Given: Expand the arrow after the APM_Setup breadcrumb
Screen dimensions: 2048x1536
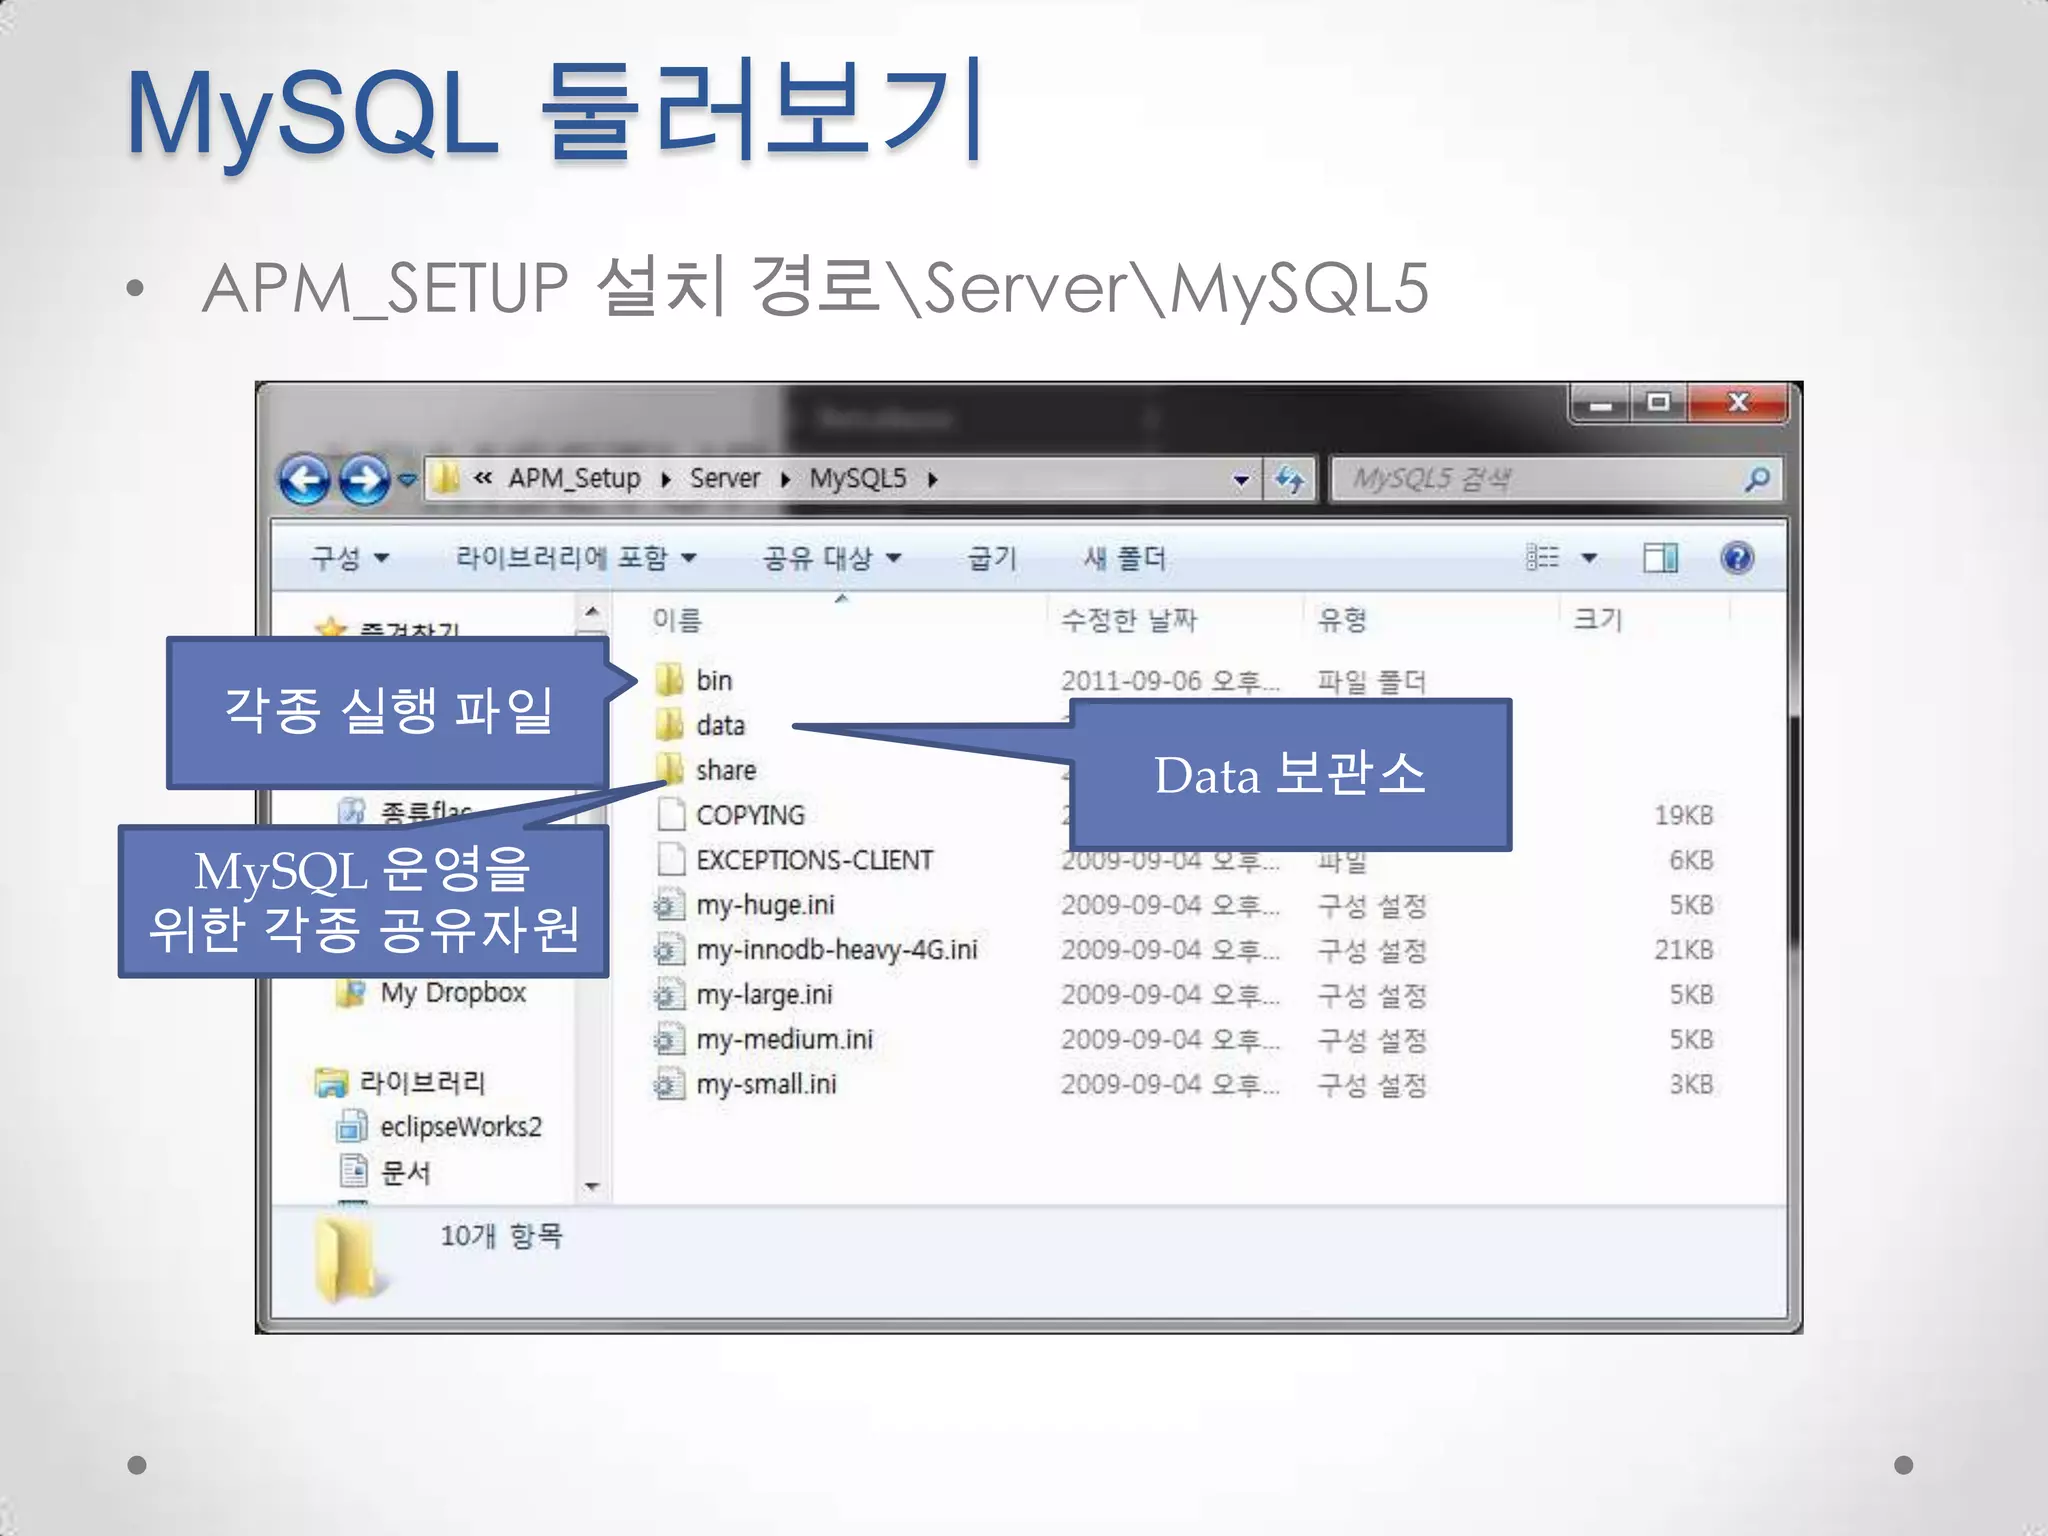Looking at the screenshot, I should point(666,479).
